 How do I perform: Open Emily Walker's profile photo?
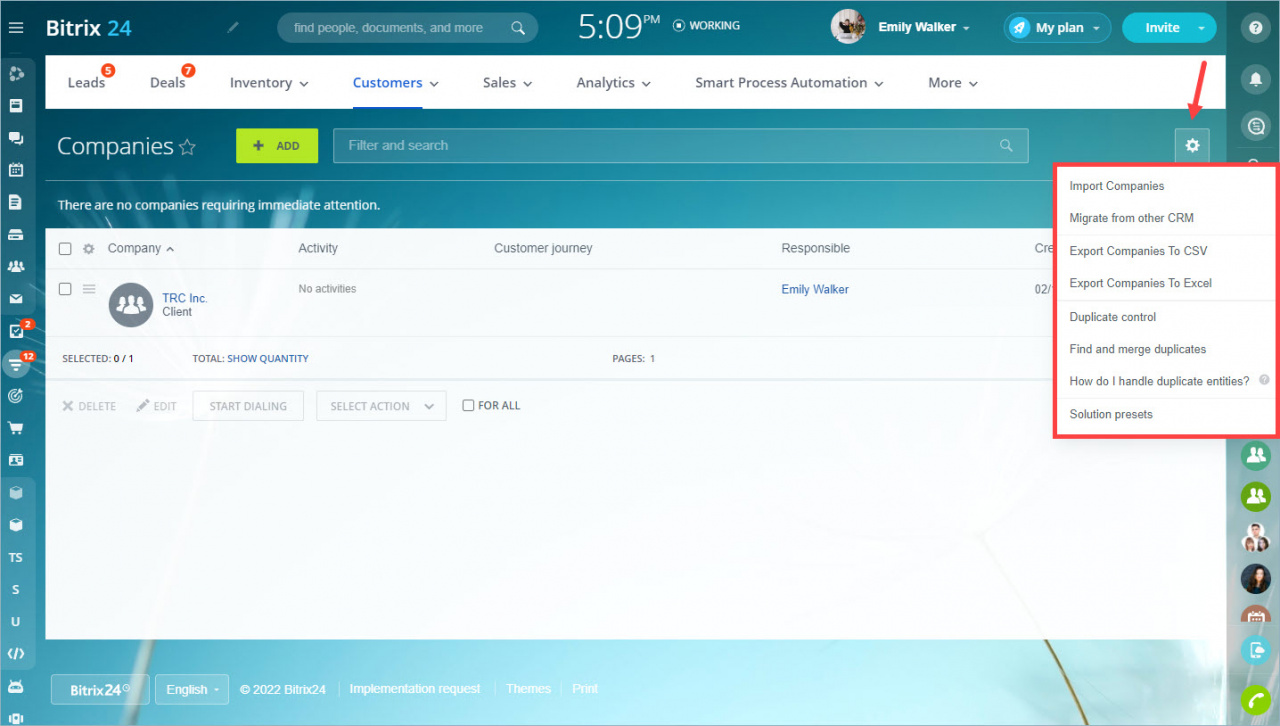(x=848, y=27)
